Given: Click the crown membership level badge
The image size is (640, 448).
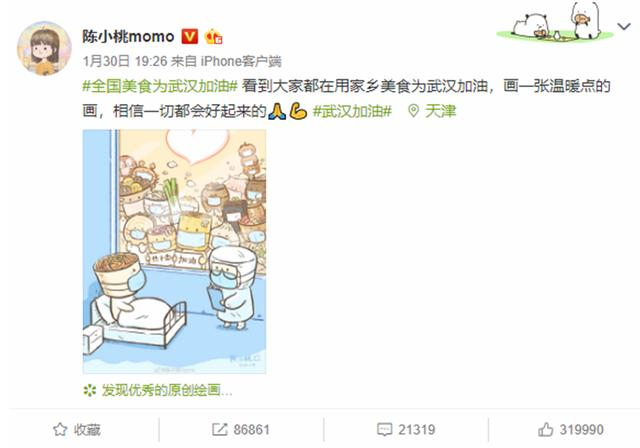Looking at the screenshot, I should tap(213, 37).
